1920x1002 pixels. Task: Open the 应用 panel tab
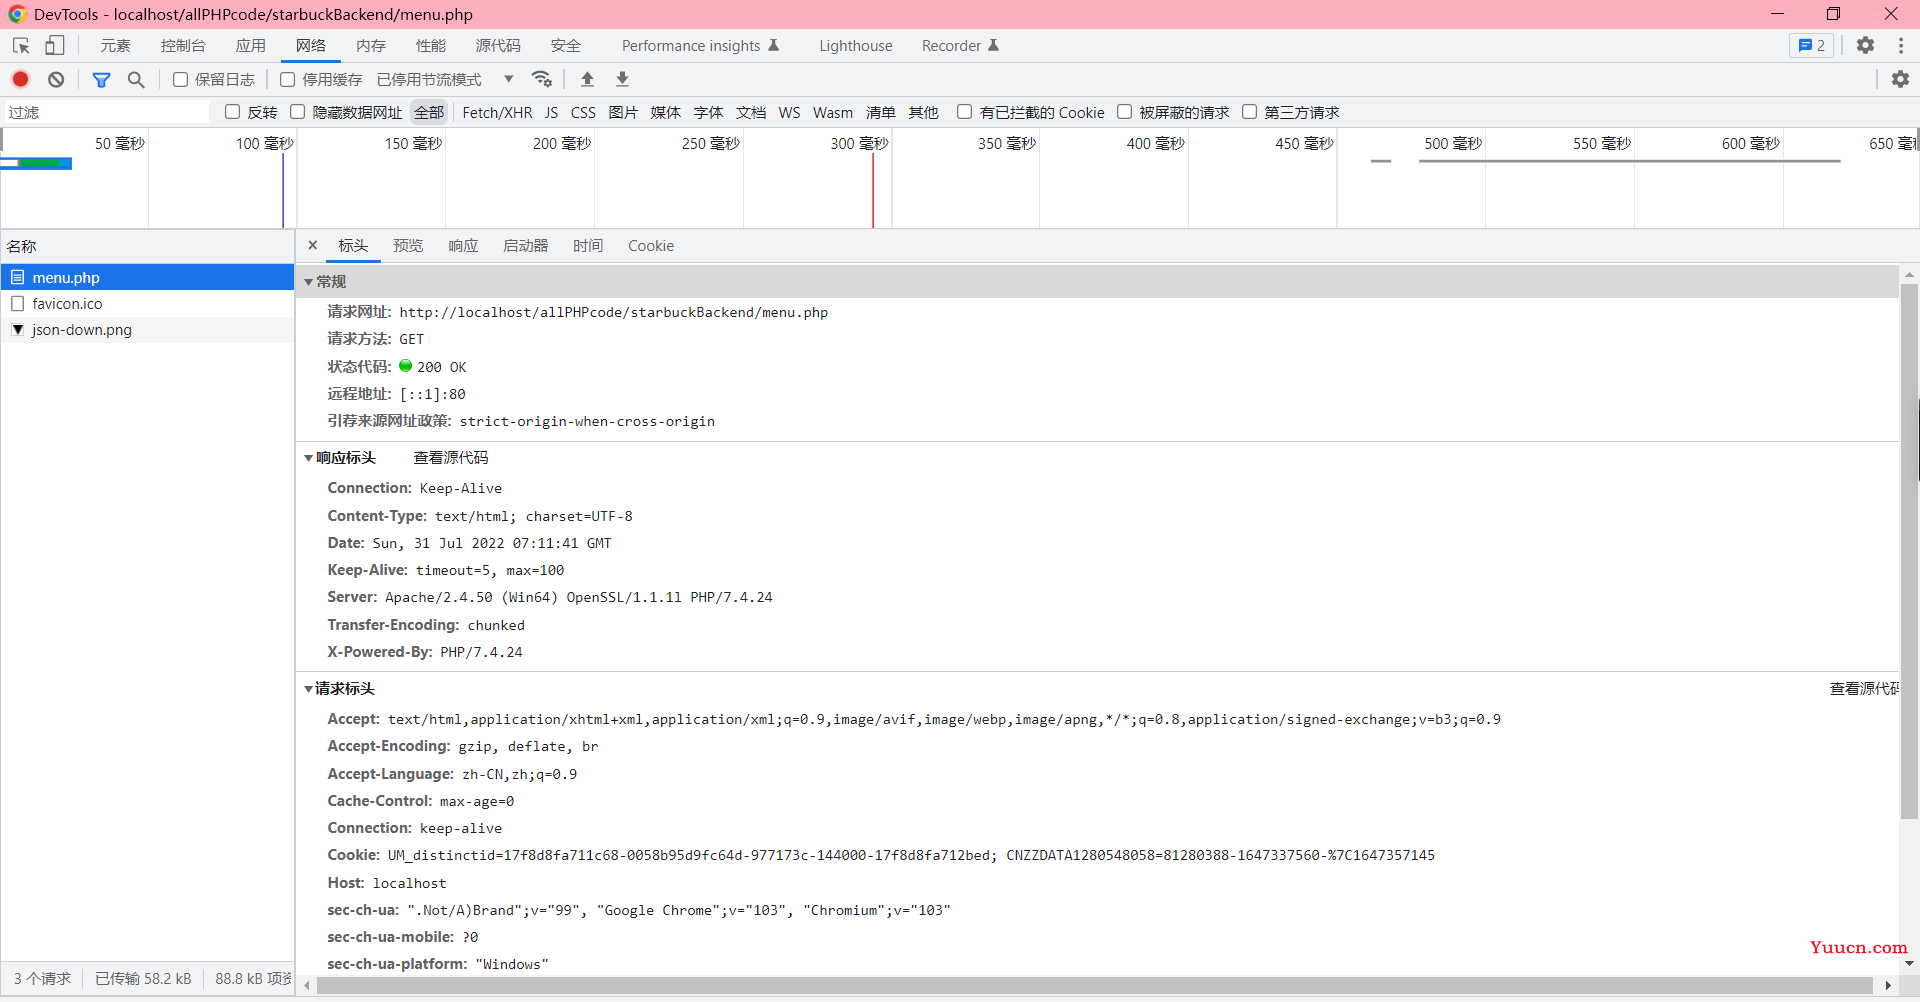pos(251,46)
